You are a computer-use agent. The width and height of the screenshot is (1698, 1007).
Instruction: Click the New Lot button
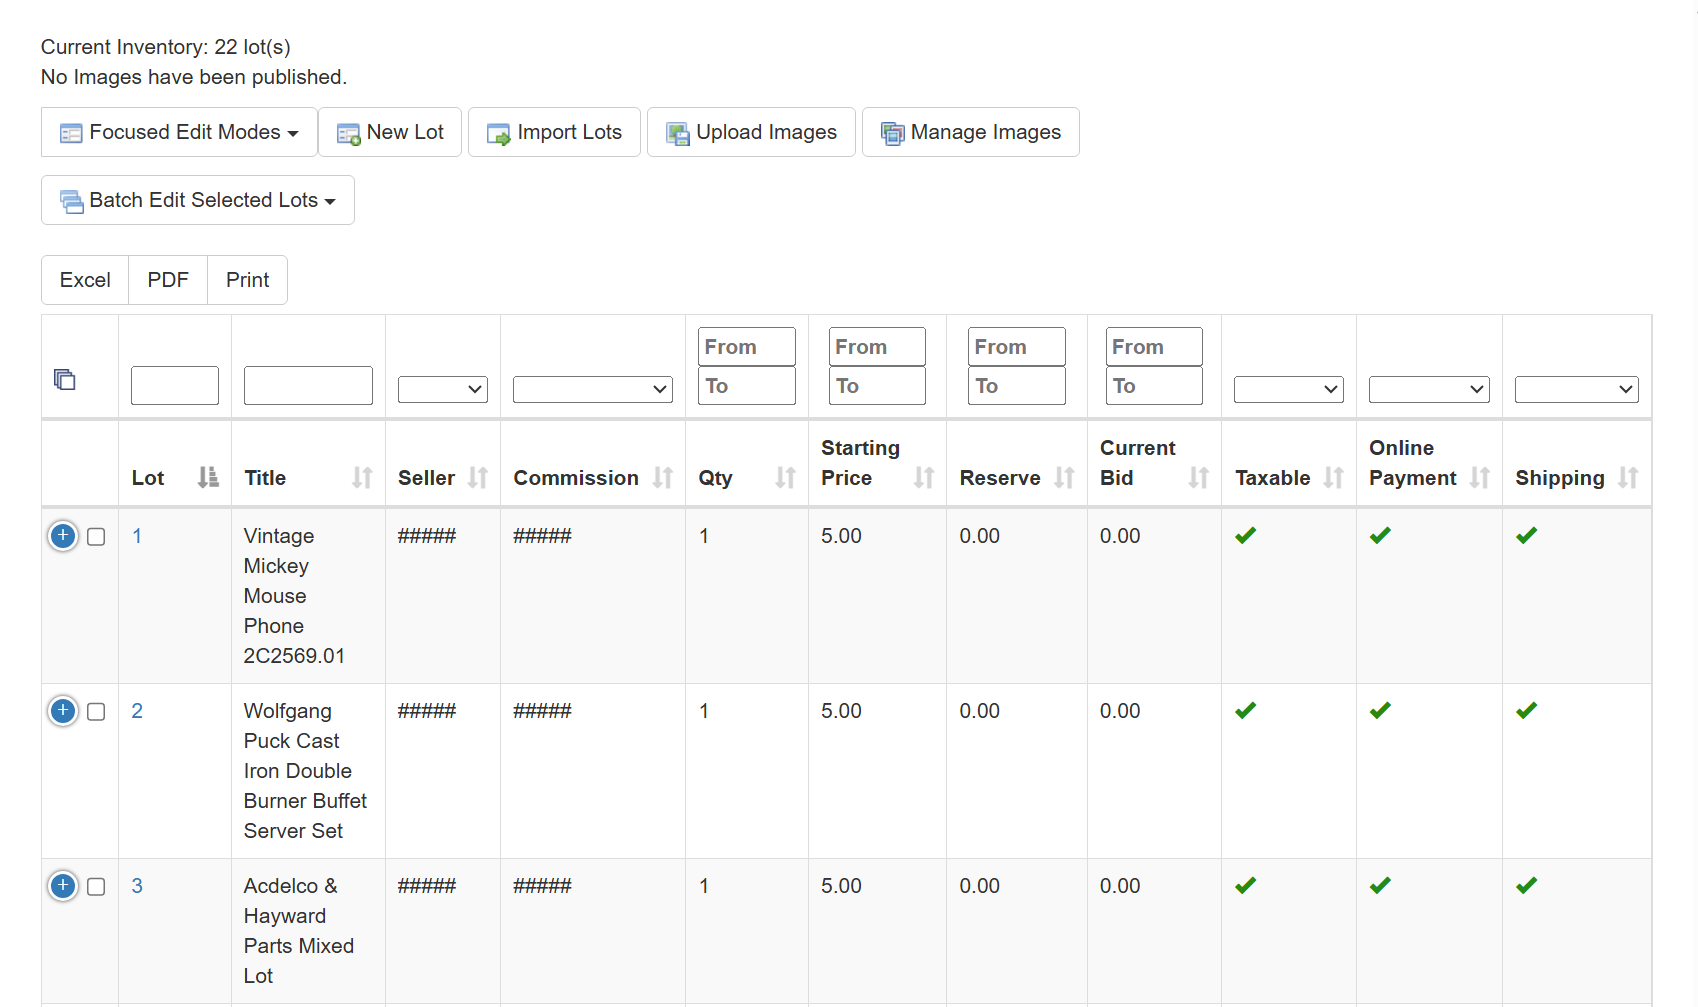390,132
